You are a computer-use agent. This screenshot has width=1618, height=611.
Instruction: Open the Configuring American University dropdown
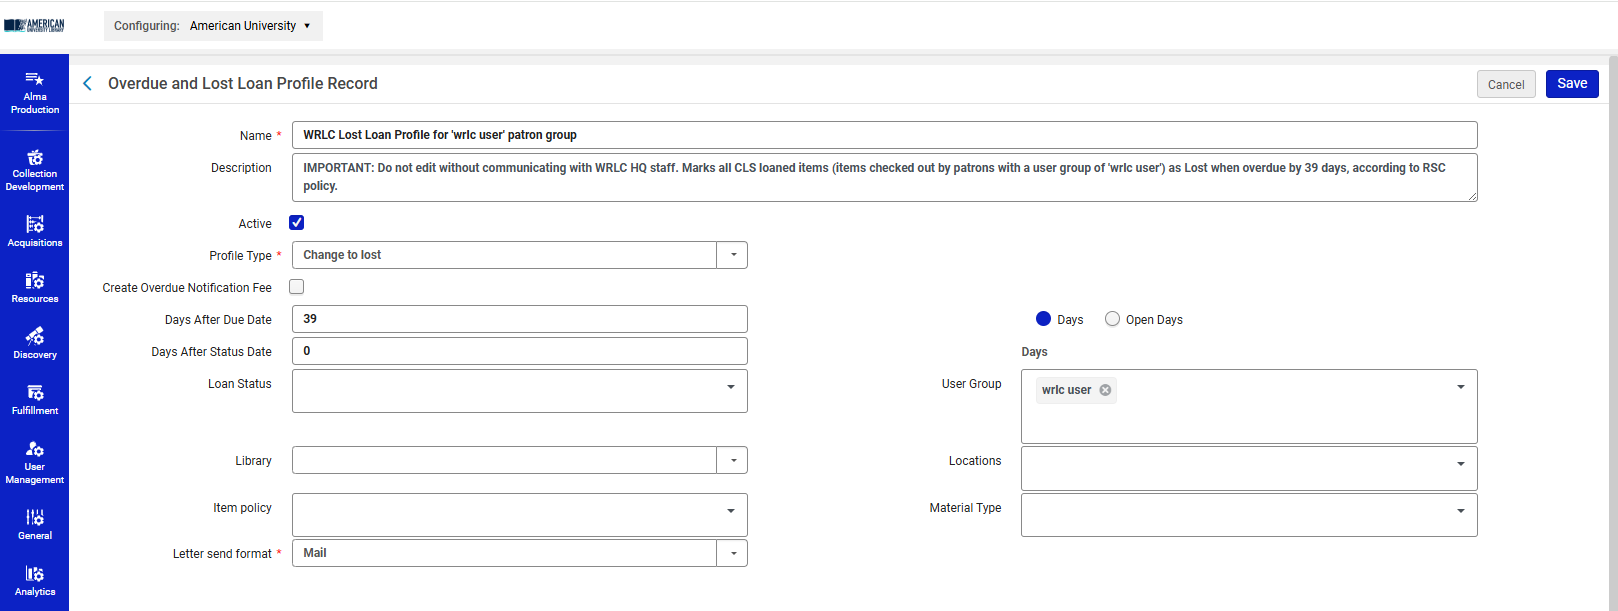pos(213,26)
